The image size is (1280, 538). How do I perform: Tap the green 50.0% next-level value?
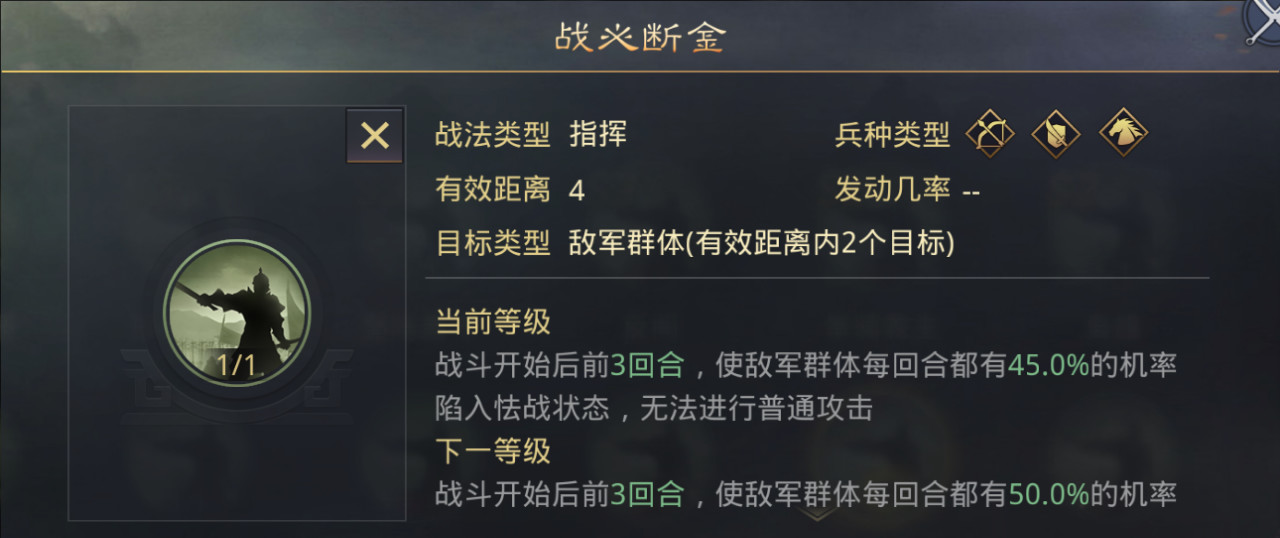click(x=1048, y=494)
